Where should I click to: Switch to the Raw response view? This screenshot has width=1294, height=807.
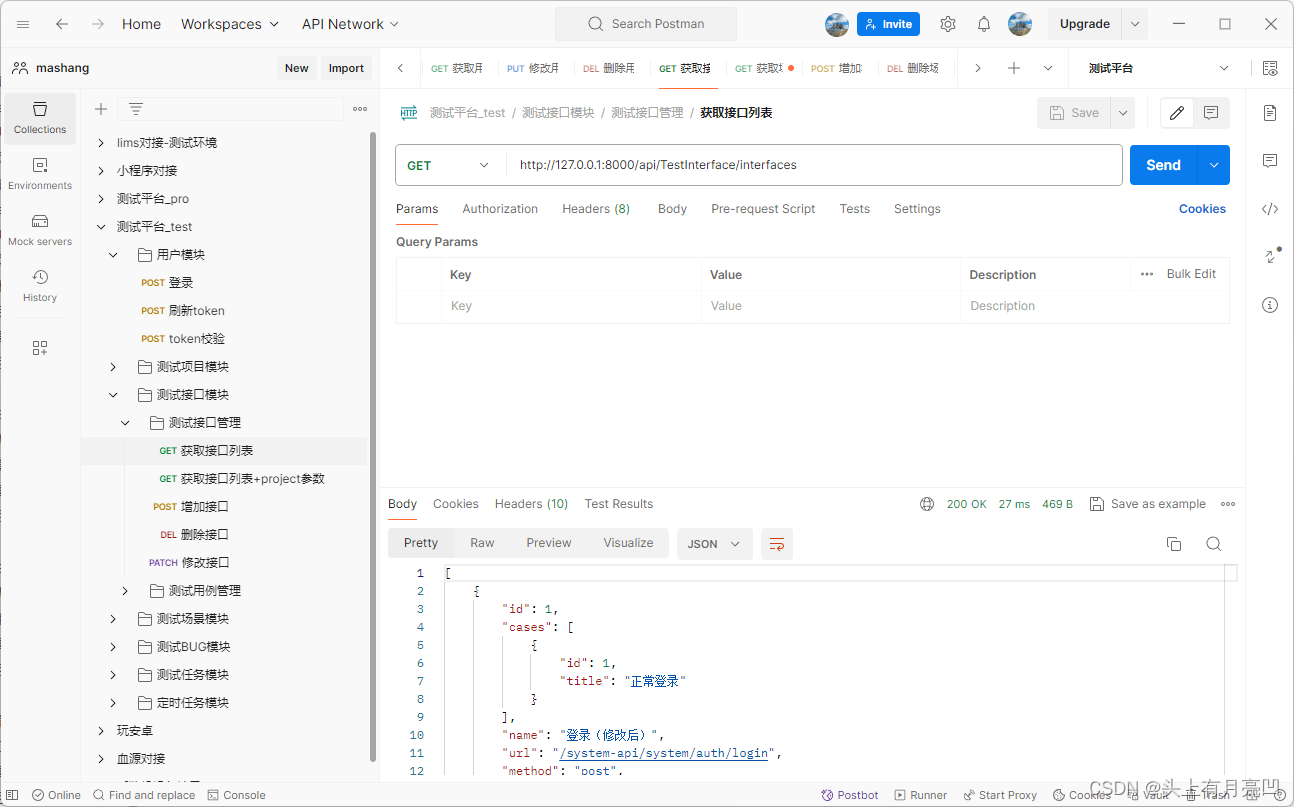click(x=482, y=543)
